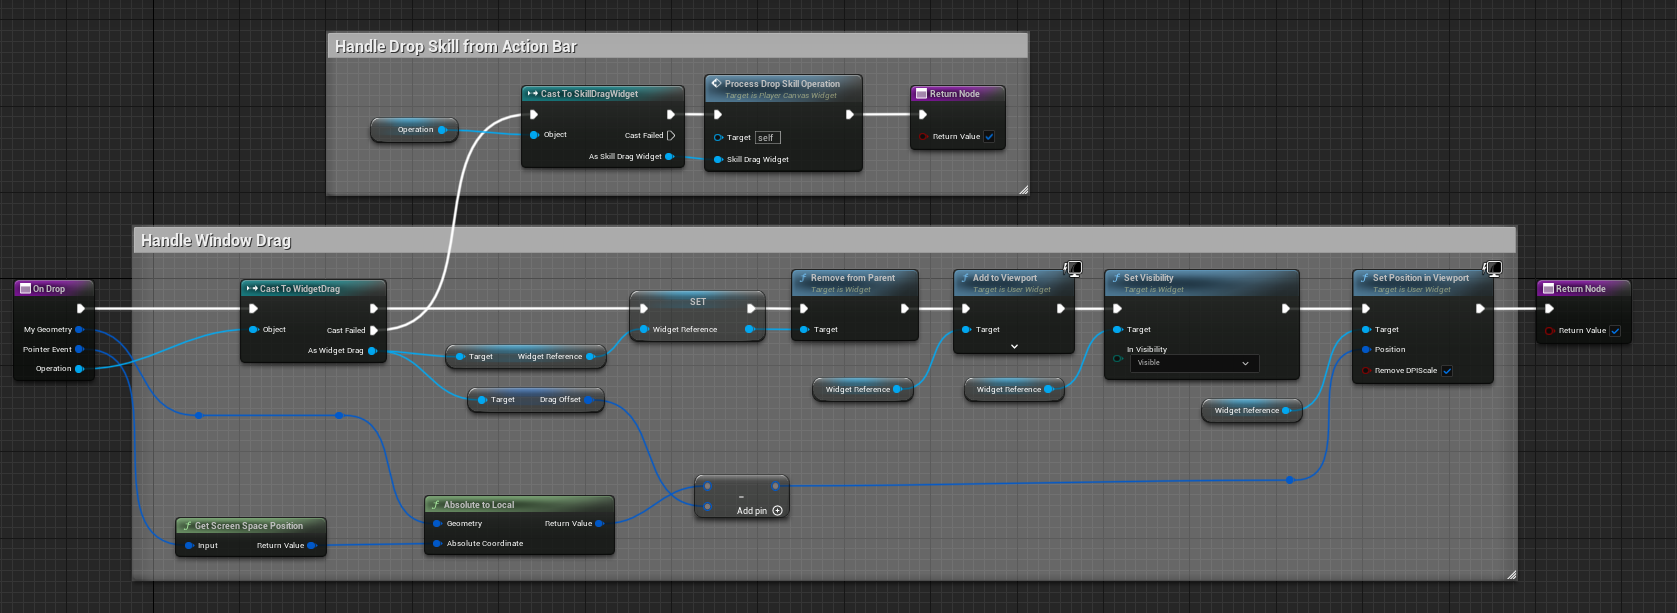This screenshot has width=1677, height=613.
Task: Click Object input pin on Cast To SkillDragWidget
Action: pyautogui.click(x=535, y=134)
